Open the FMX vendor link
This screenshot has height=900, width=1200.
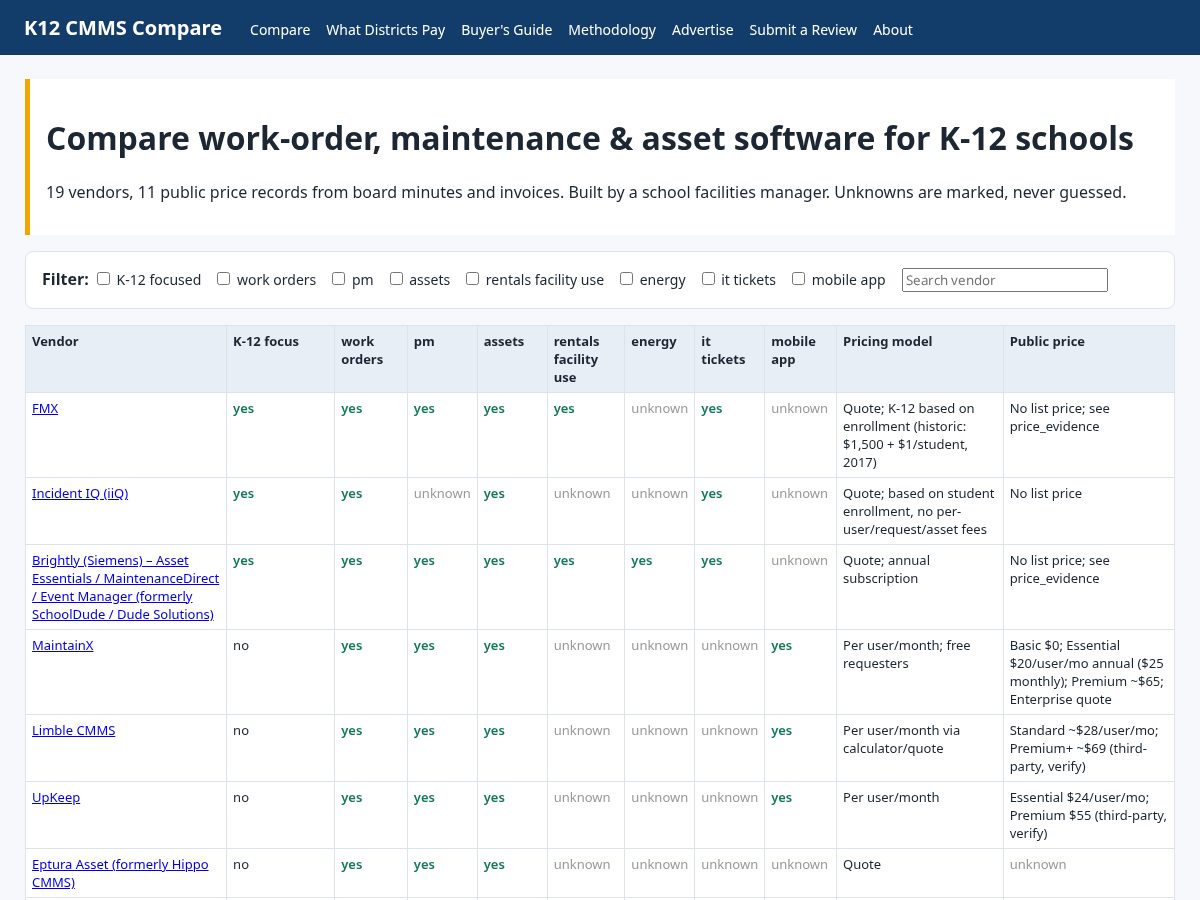coord(45,408)
